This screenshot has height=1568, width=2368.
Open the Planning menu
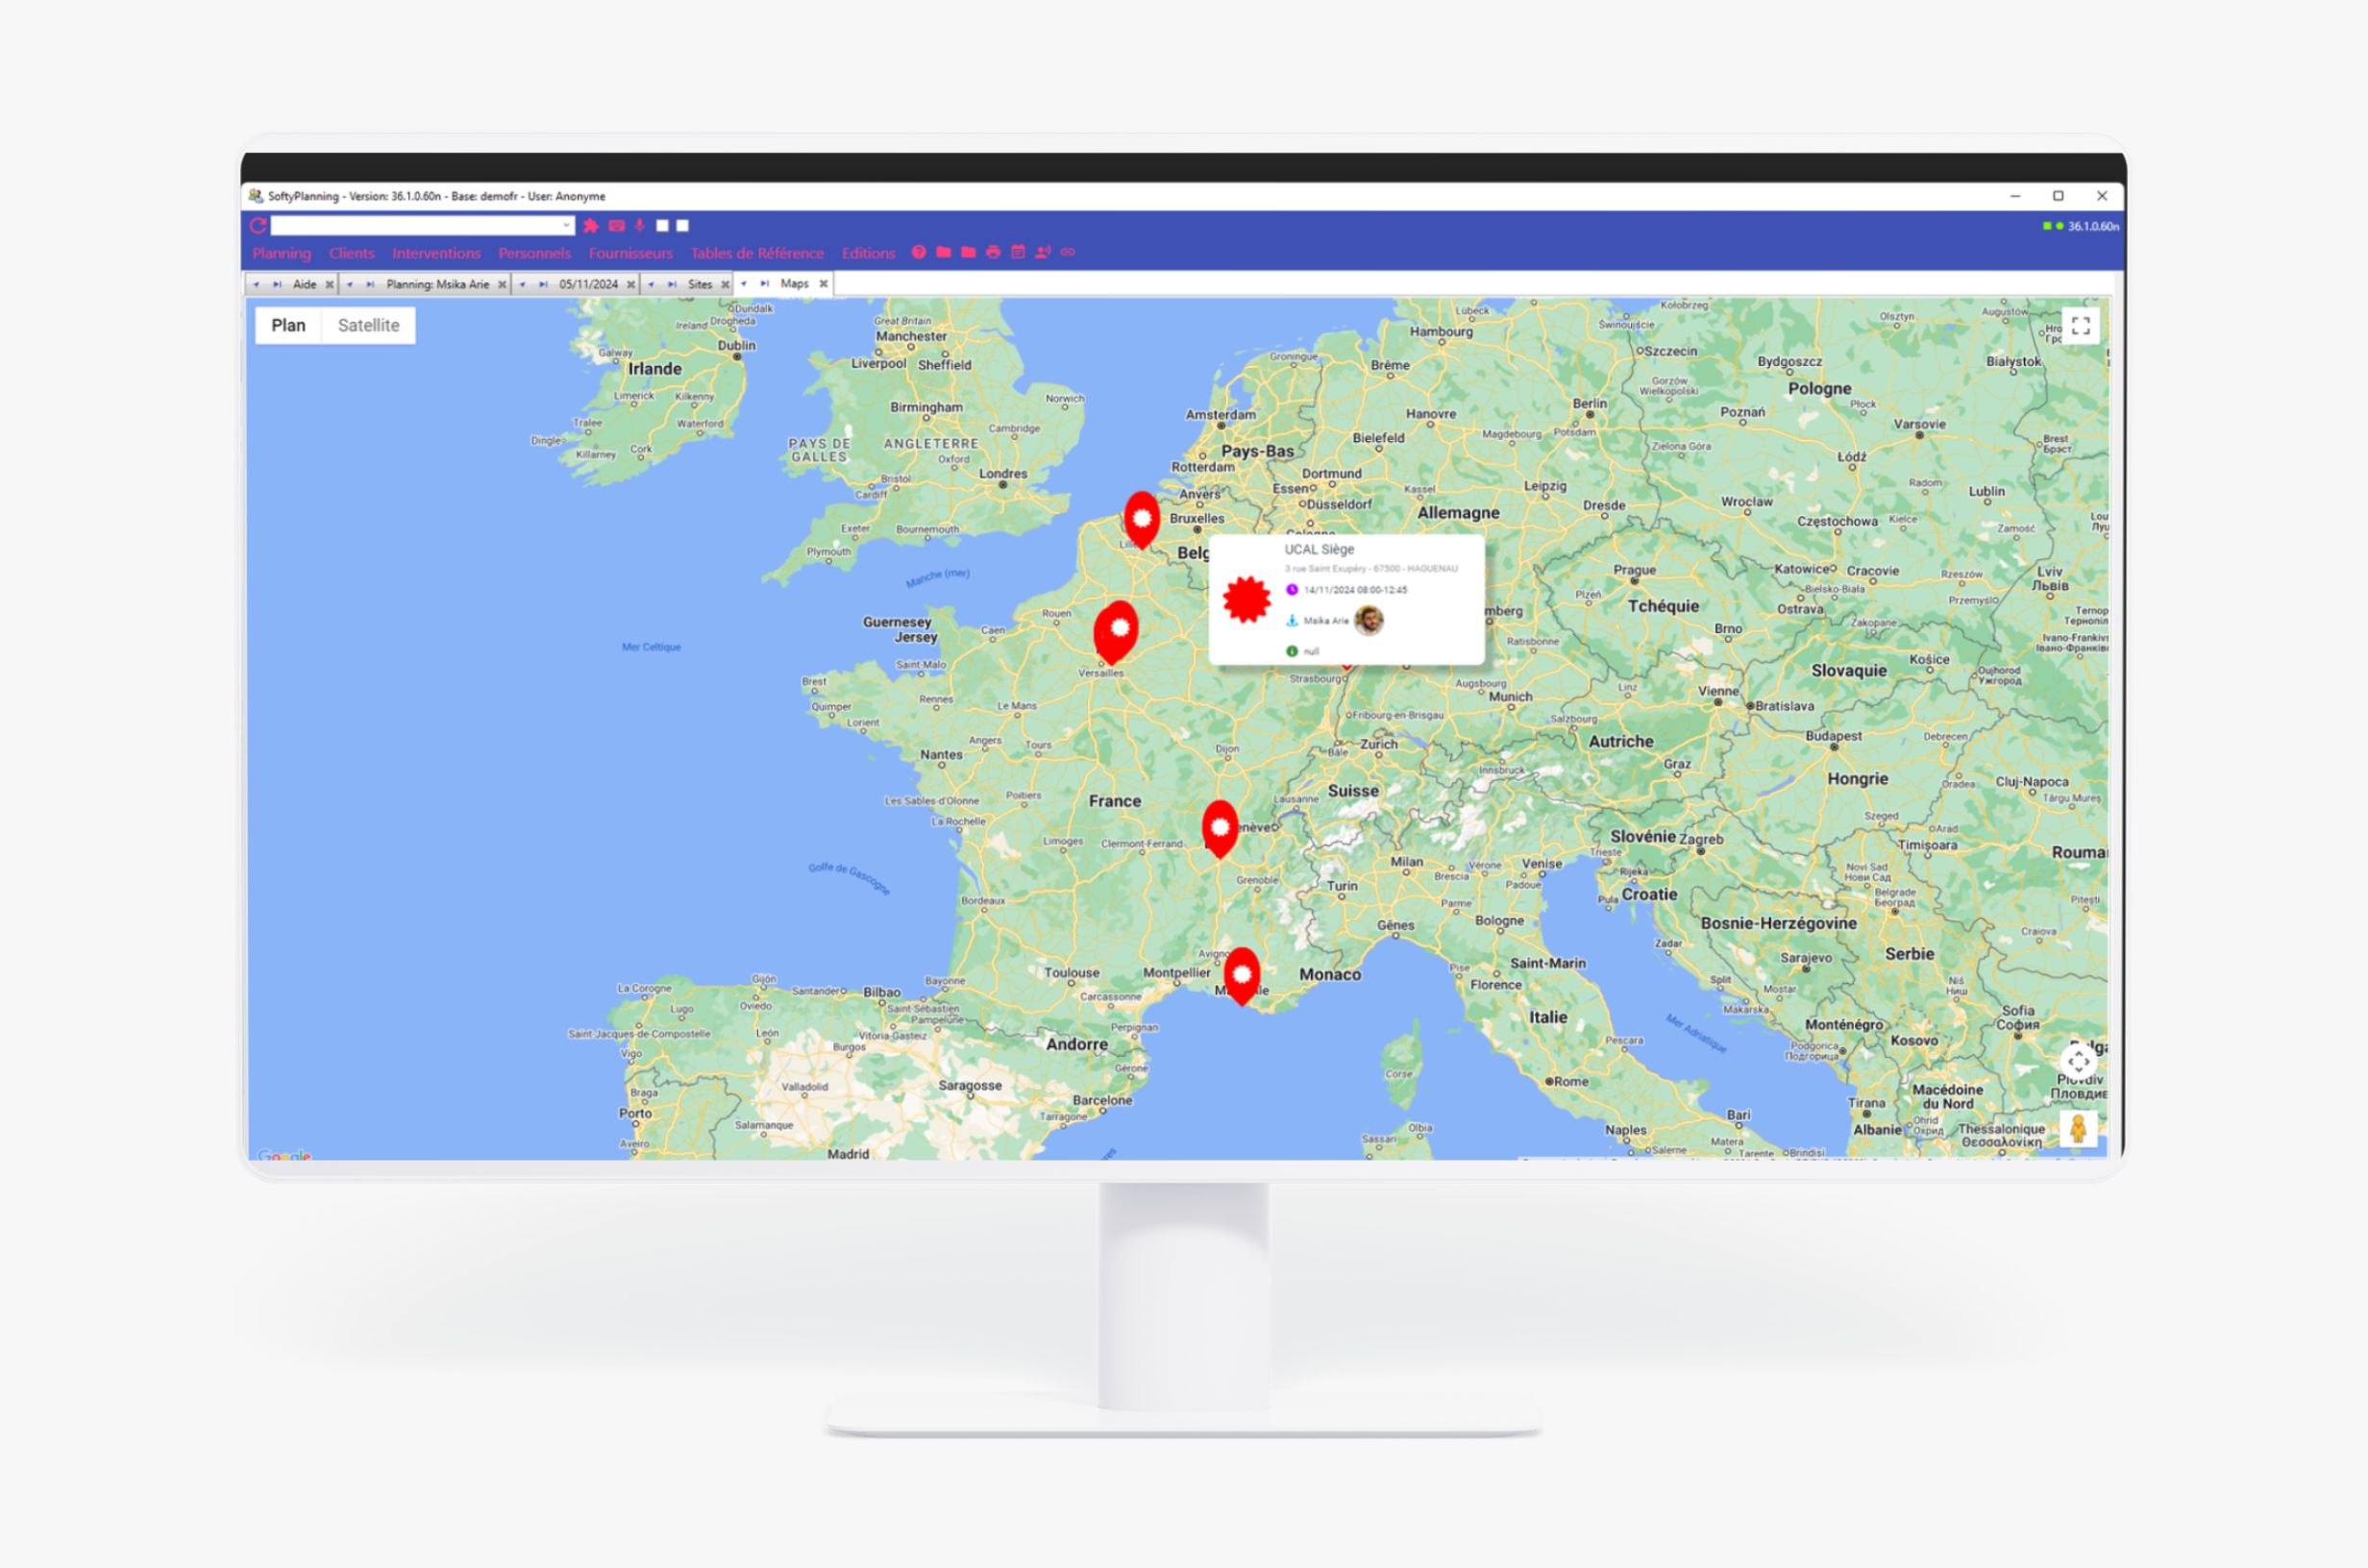tap(281, 254)
